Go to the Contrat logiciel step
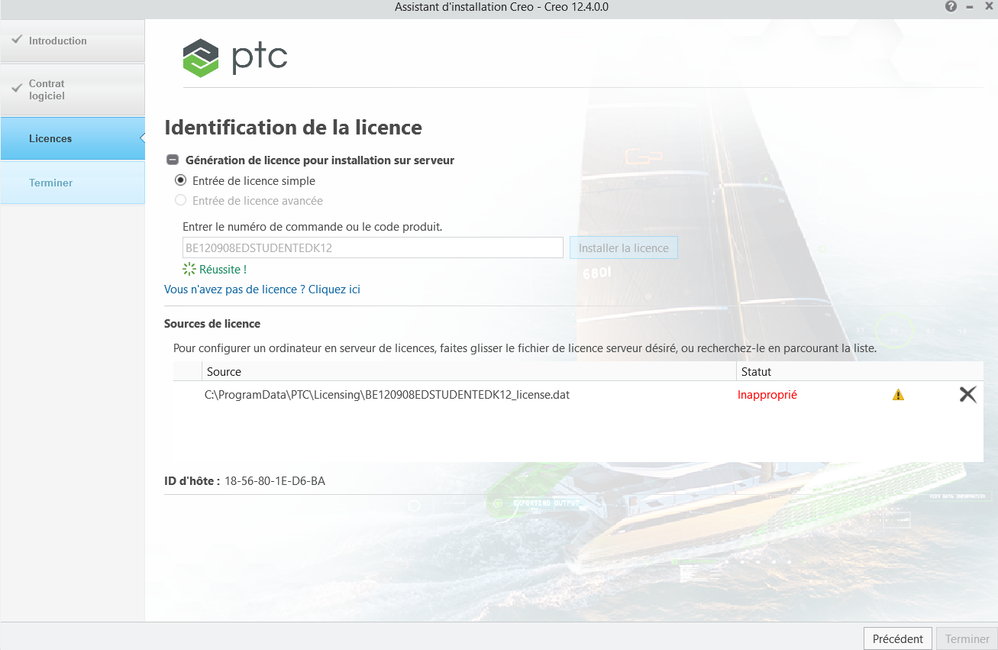 pos(73,89)
